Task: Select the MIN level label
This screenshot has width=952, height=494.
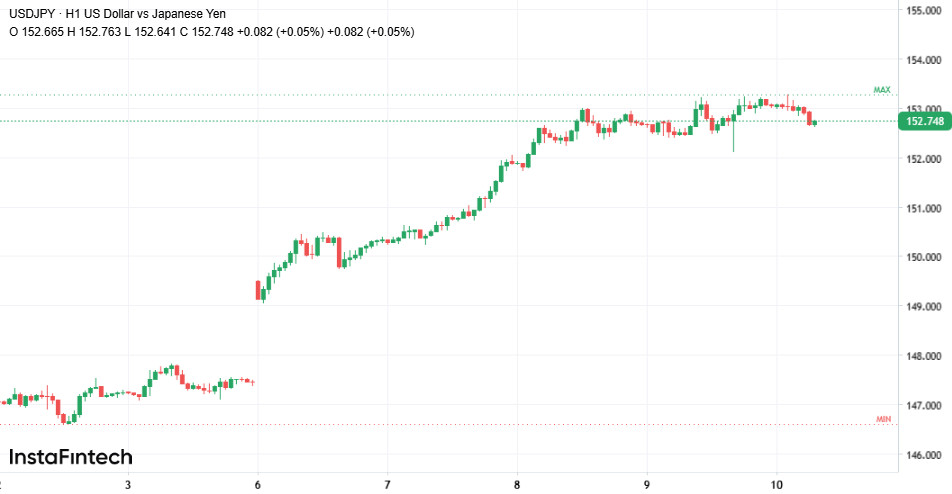Action: 883,419
